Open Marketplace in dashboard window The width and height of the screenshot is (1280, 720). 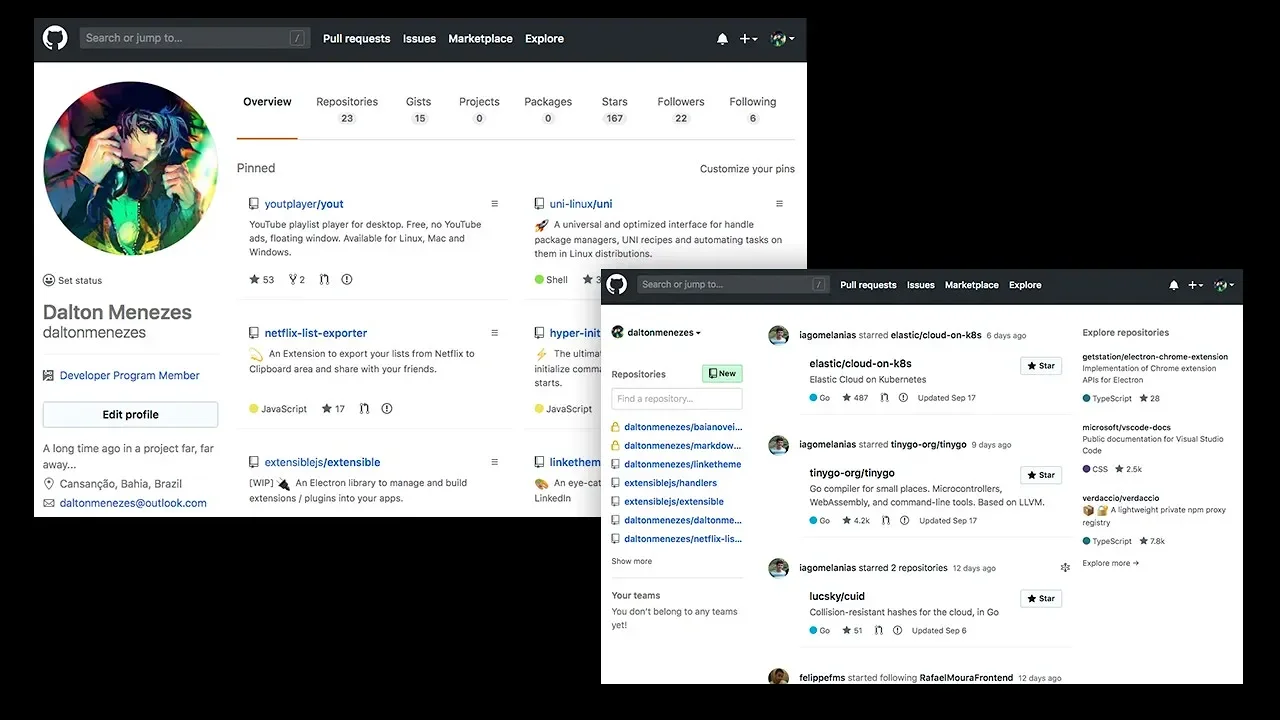coord(972,285)
